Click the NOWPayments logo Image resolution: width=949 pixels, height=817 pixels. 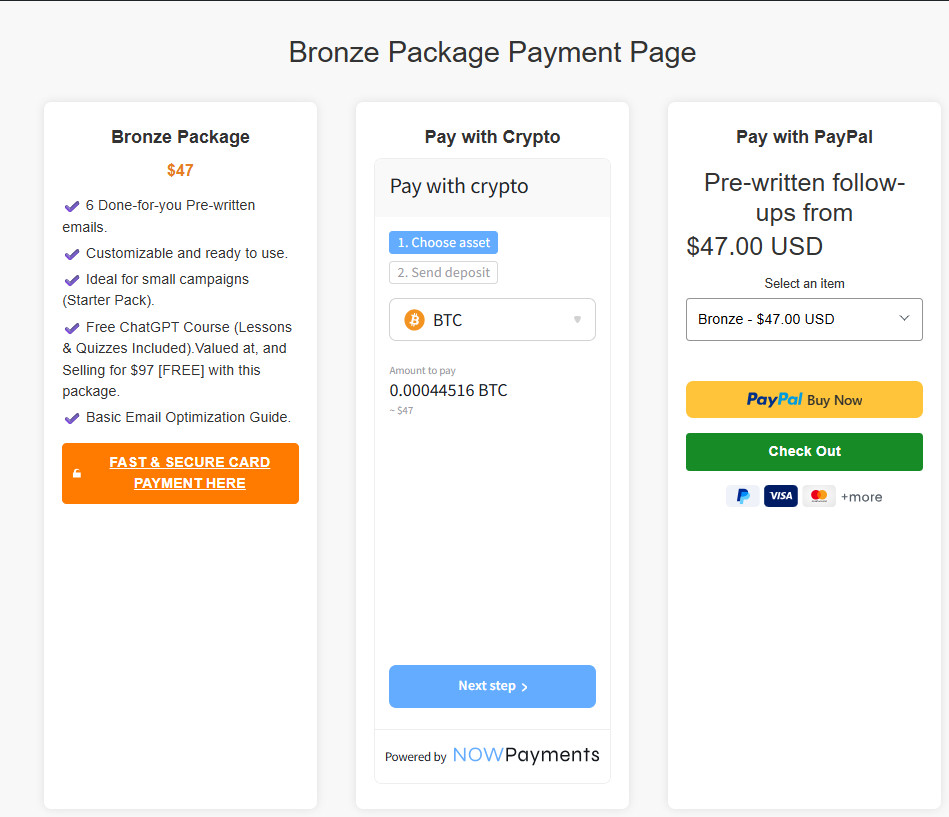tap(526, 755)
